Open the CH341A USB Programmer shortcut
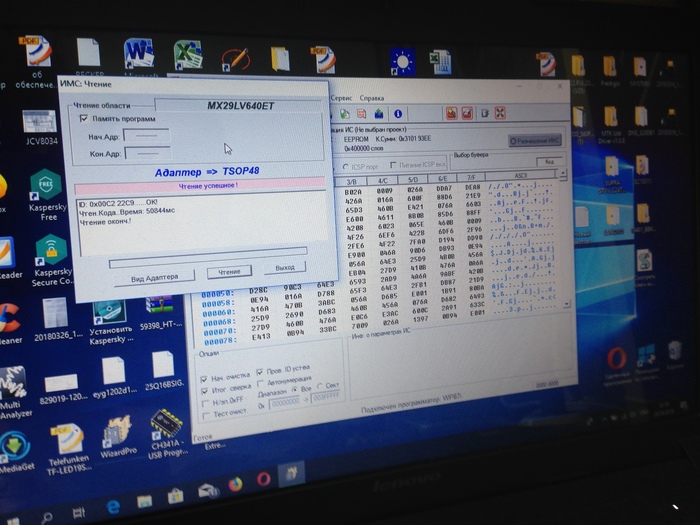The width and height of the screenshot is (700, 525). point(166,426)
